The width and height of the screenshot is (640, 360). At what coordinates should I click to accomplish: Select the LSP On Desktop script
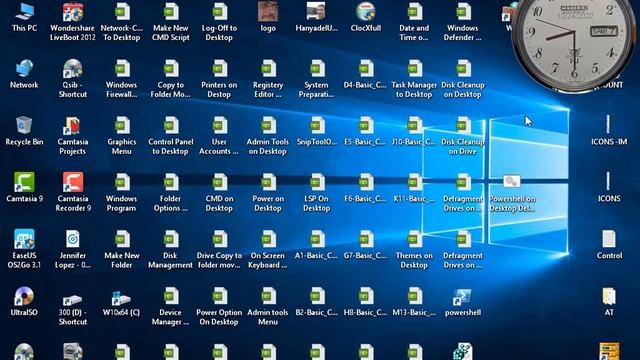316,182
